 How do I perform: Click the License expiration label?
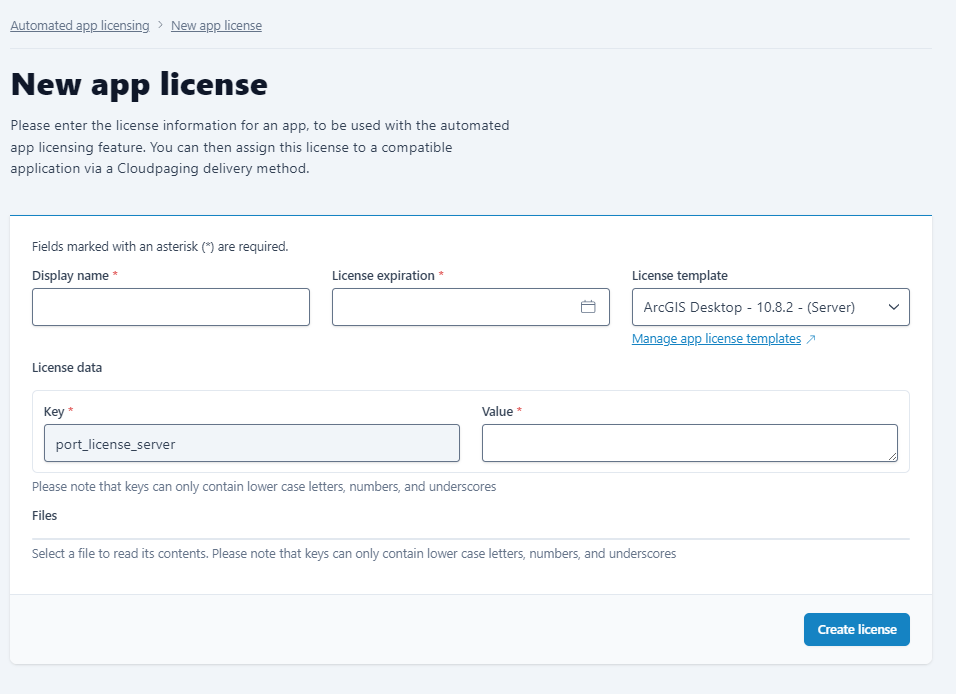pyautogui.click(x=383, y=275)
